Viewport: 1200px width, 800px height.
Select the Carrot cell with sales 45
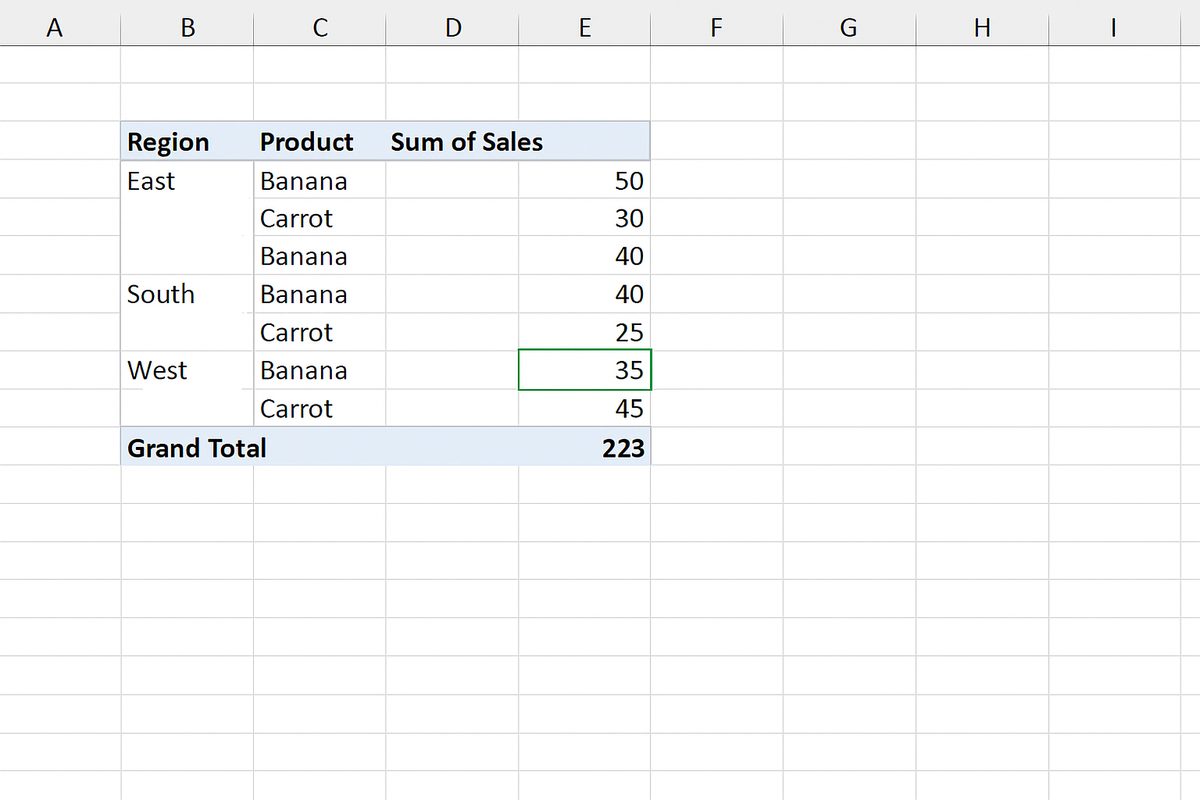click(319, 408)
